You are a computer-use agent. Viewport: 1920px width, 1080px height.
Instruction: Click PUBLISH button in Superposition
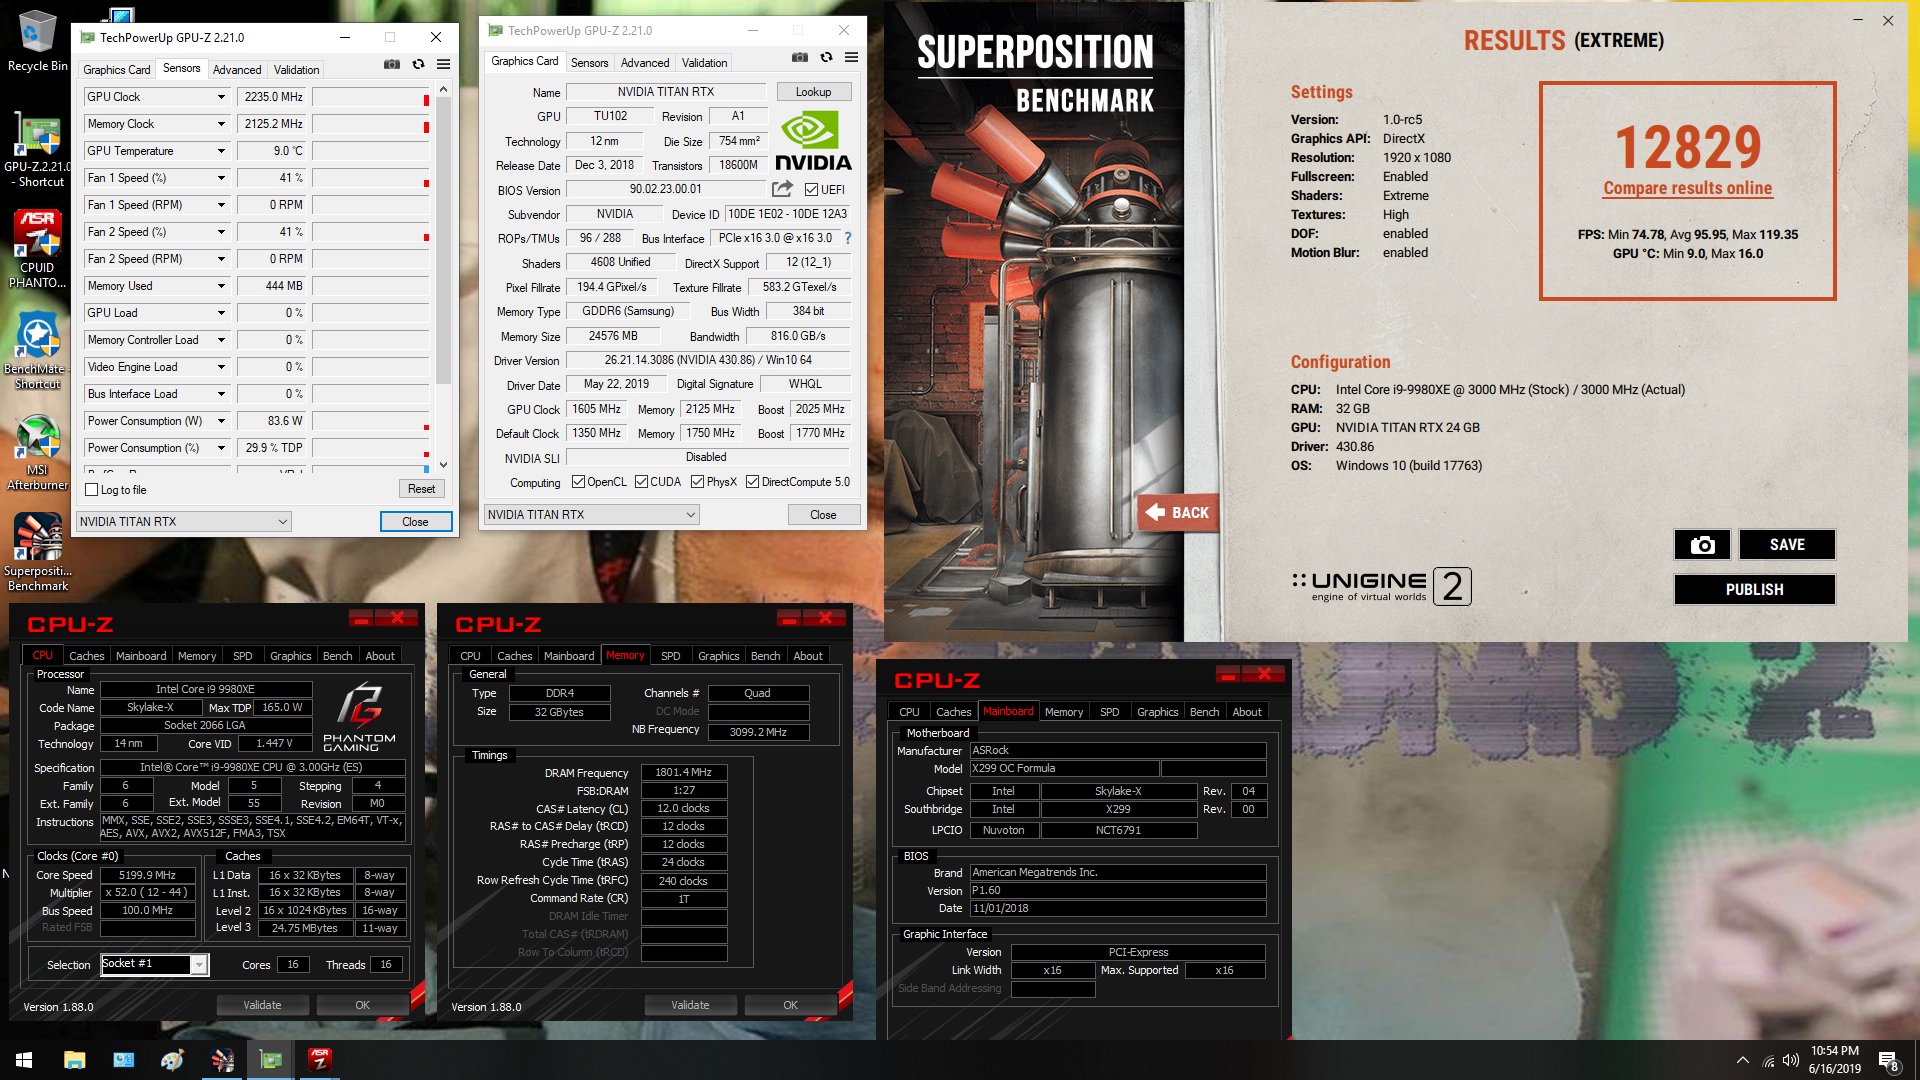click(x=1754, y=590)
